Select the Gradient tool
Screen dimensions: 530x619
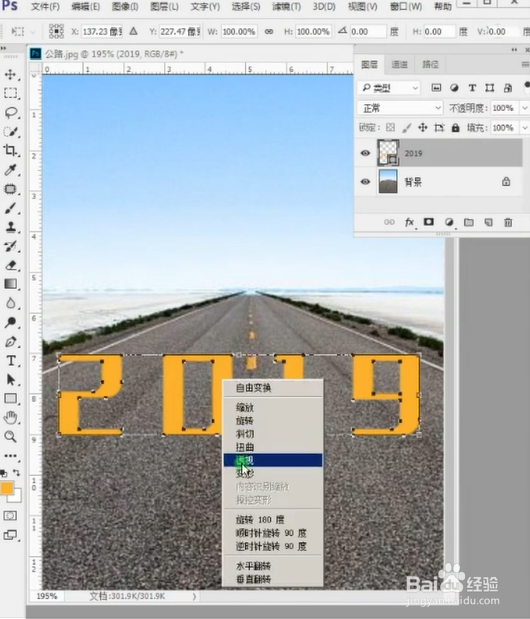point(11,284)
